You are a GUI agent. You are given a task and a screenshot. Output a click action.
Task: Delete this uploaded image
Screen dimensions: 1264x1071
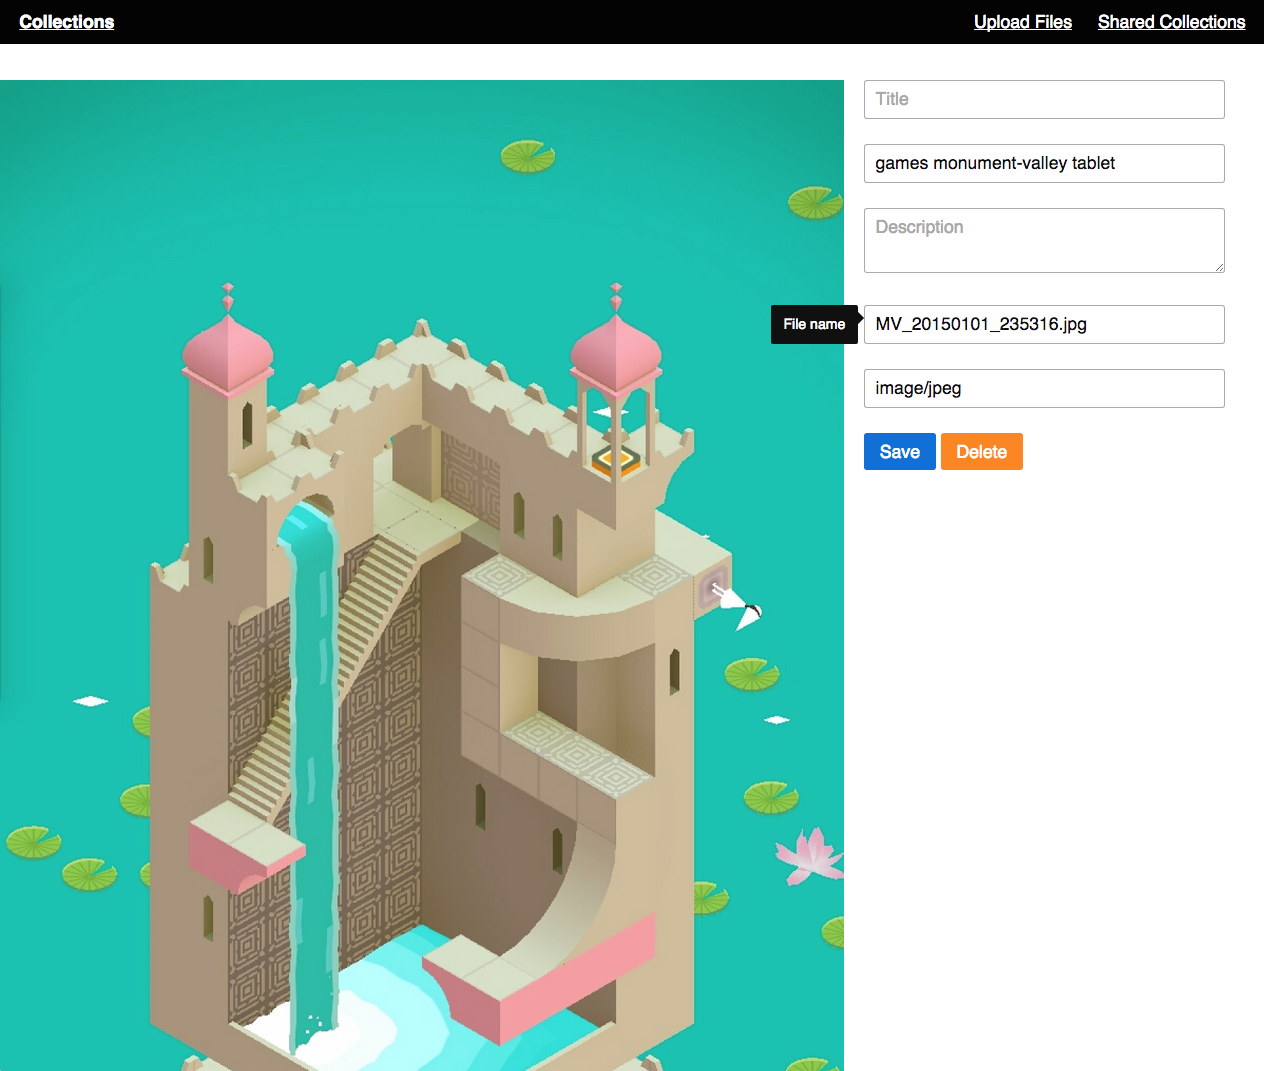point(981,452)
